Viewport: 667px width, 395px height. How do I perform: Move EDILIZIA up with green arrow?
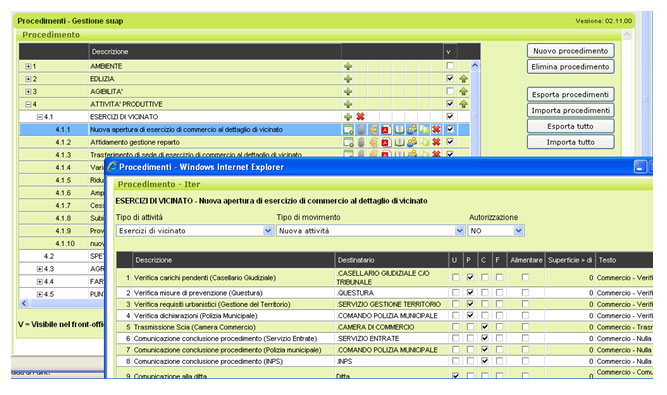[463, 79]
